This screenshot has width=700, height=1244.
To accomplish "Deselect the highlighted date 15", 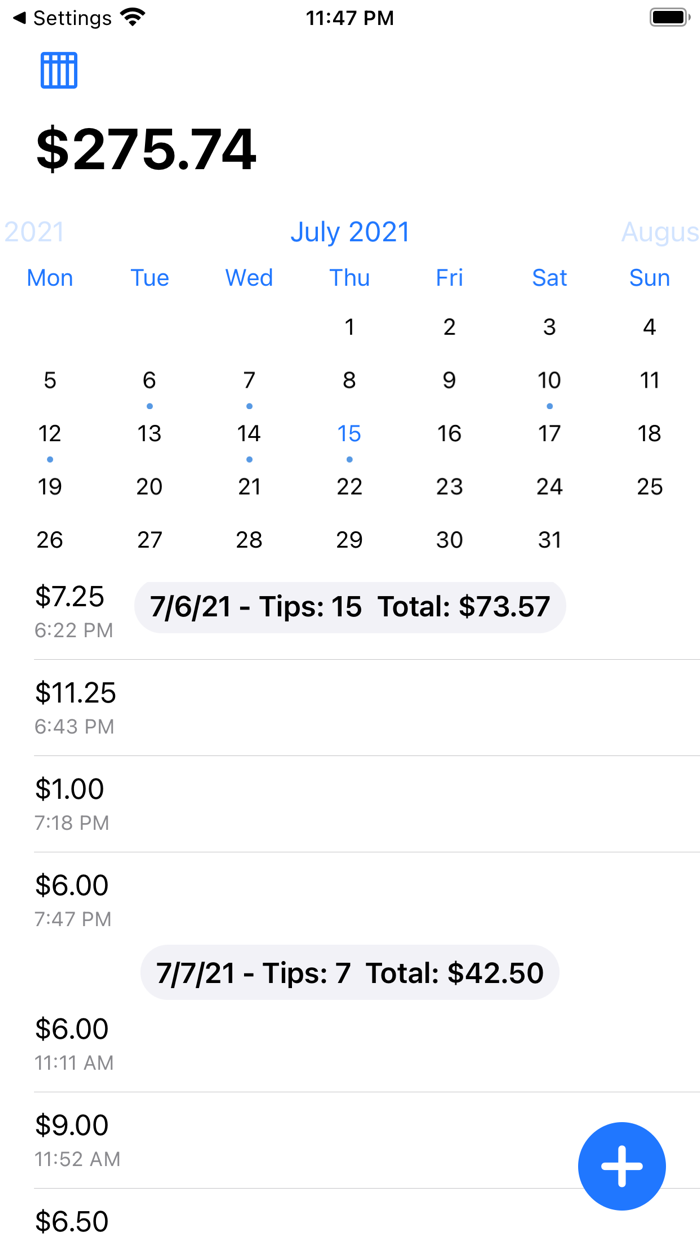I will coord(349,433).
